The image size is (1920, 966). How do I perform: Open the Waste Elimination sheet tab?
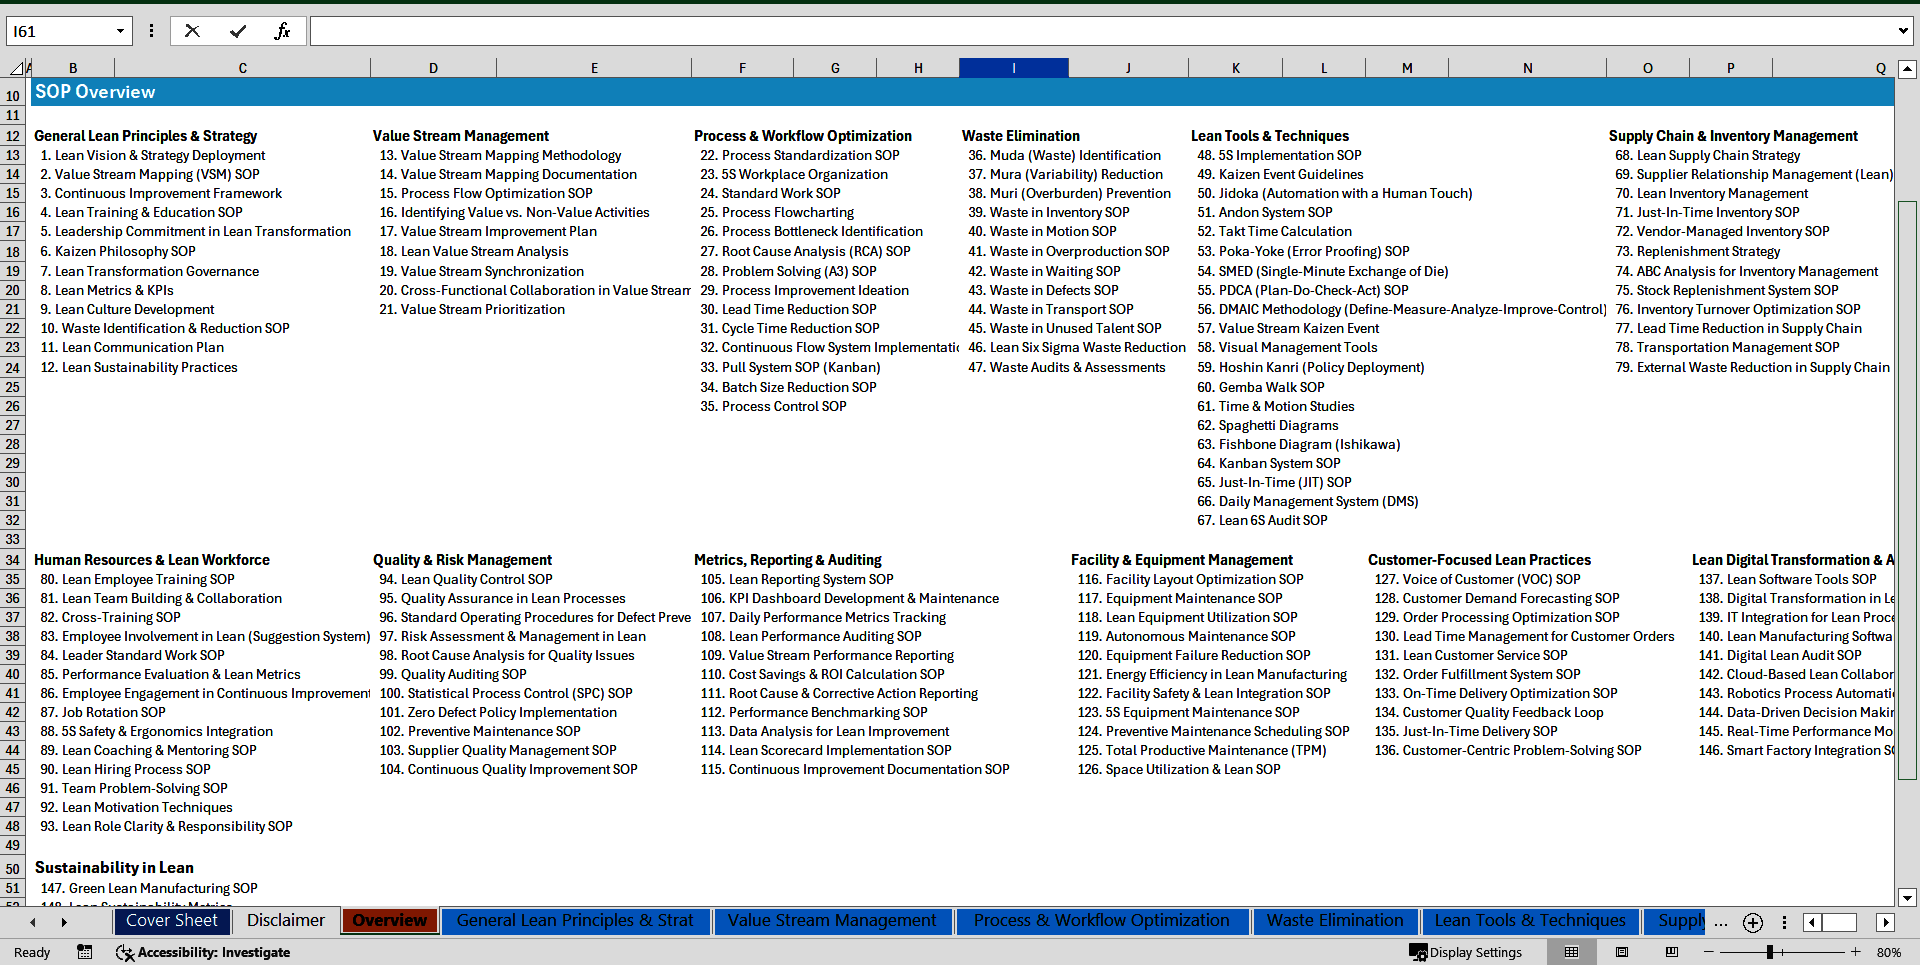[x=1334, y=920]
